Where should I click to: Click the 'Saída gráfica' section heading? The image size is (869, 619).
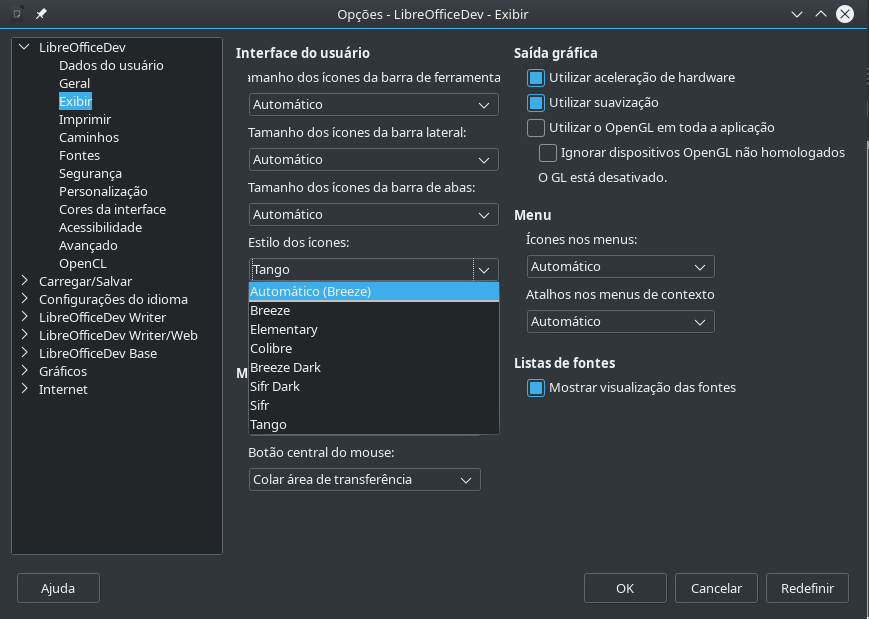point(555,53)
